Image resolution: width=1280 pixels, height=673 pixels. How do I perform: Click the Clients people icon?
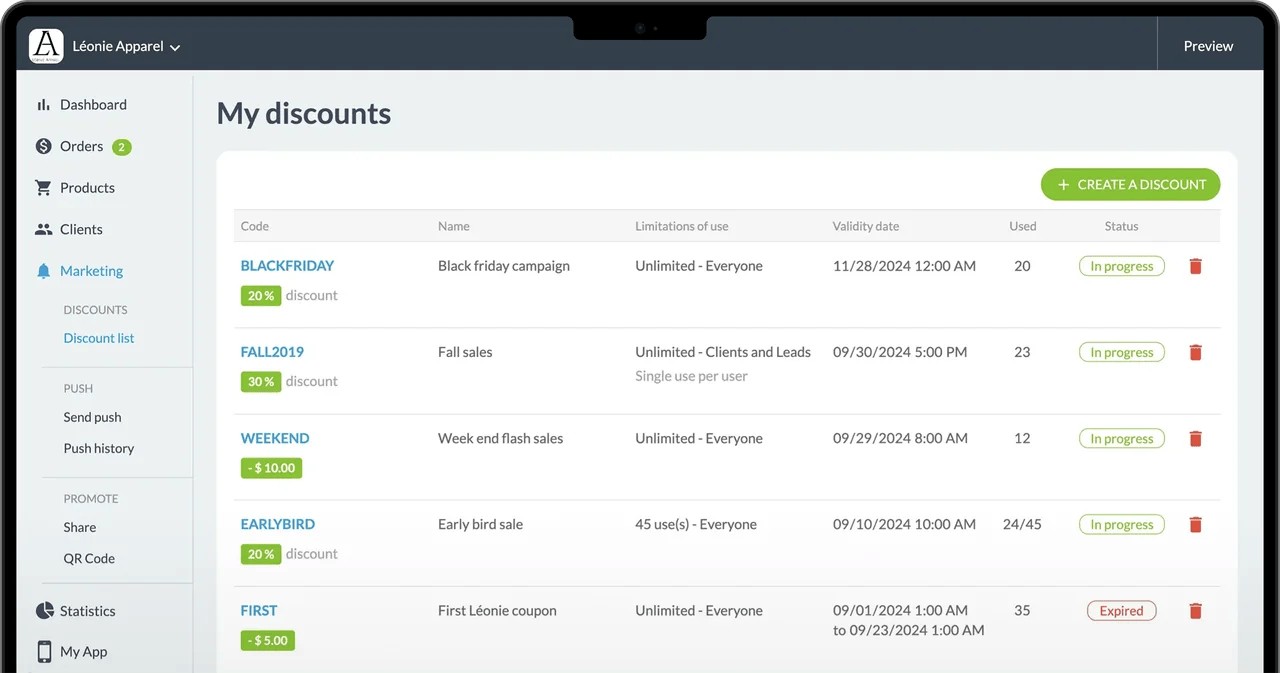43,230
